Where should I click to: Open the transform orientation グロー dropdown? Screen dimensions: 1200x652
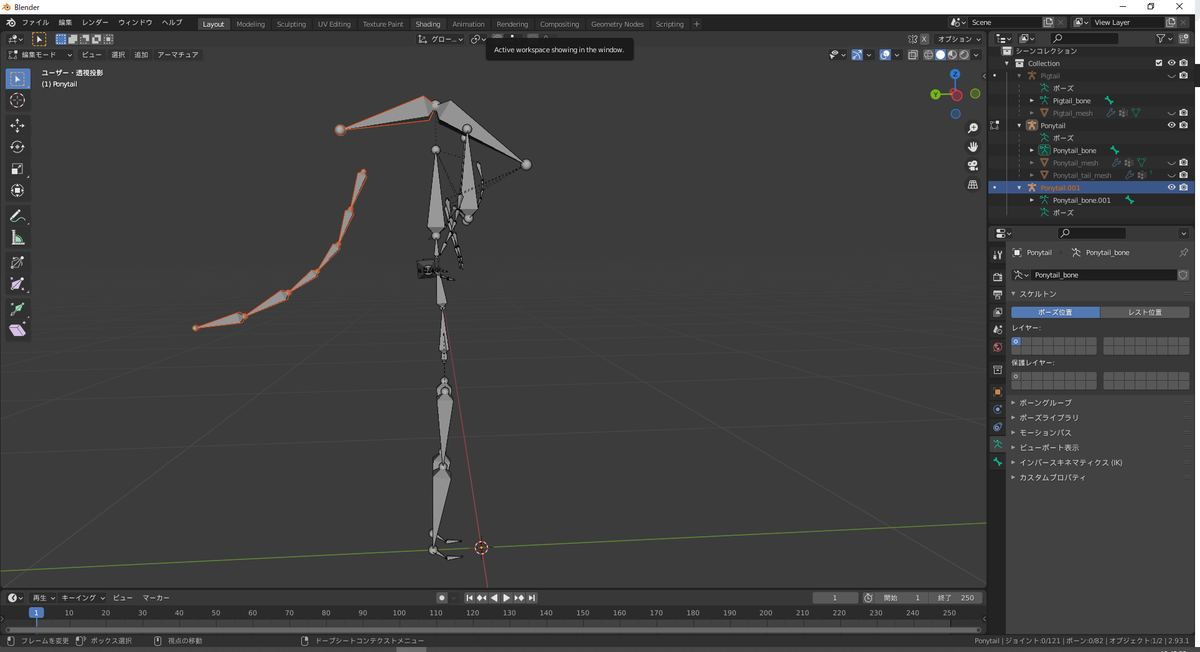[x=441, y=39]
